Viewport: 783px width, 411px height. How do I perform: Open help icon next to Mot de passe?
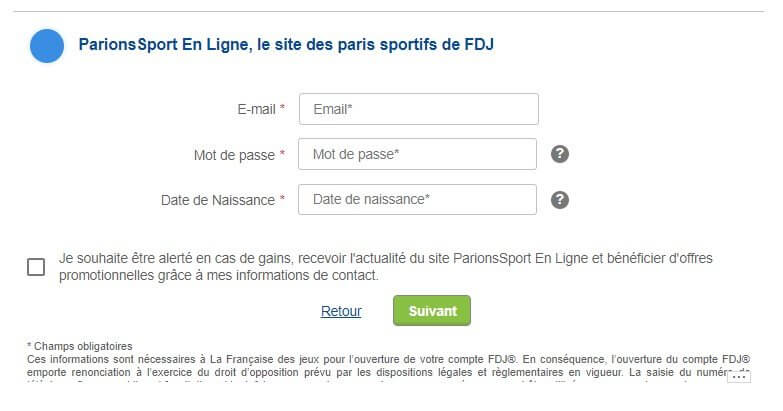pyautogui.click(x=560, y=154)
